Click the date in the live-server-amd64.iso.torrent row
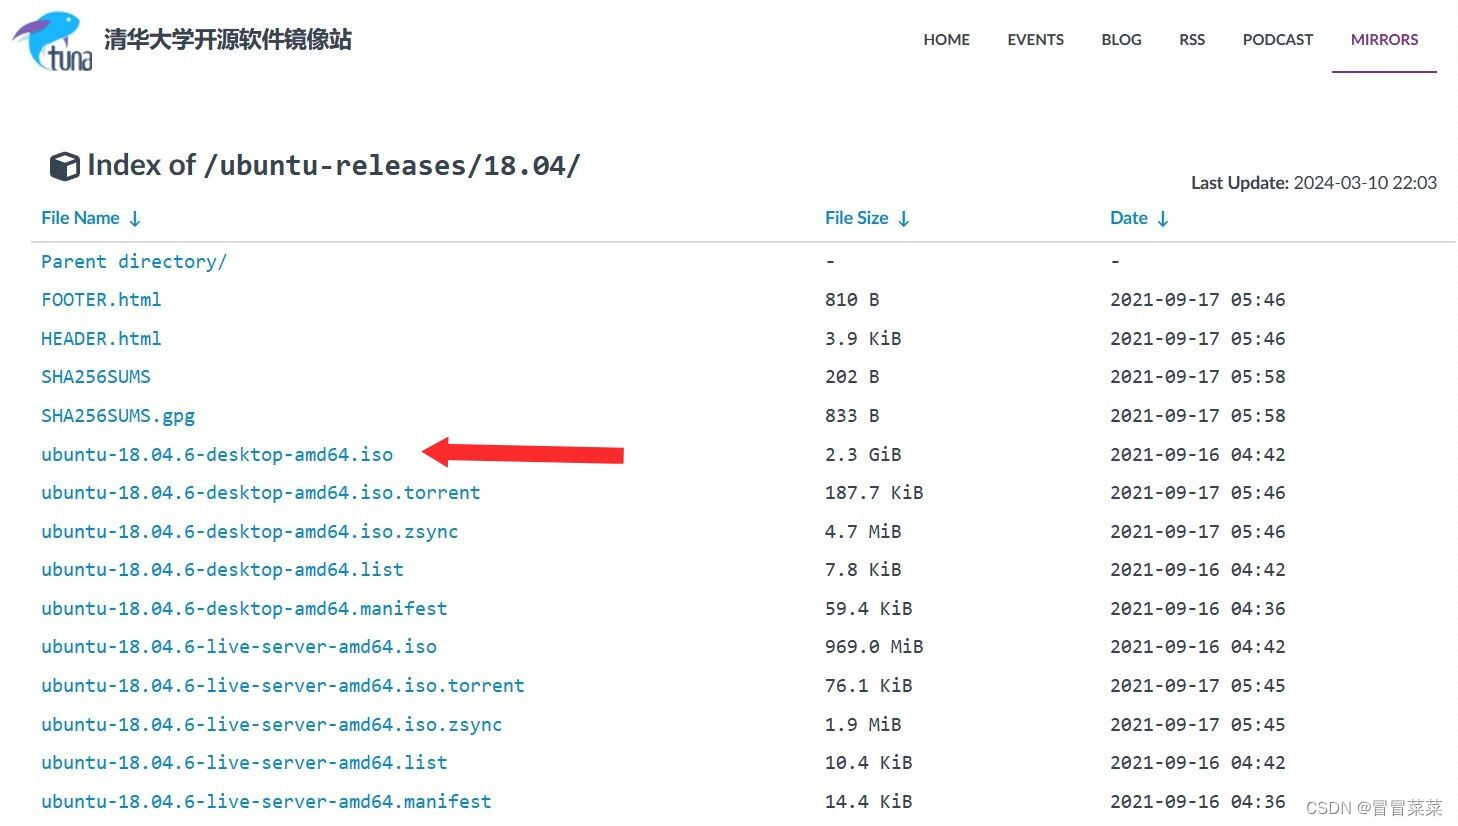Image resolution: width=1458 pixels, height=826 pixels. [1198, 686]
